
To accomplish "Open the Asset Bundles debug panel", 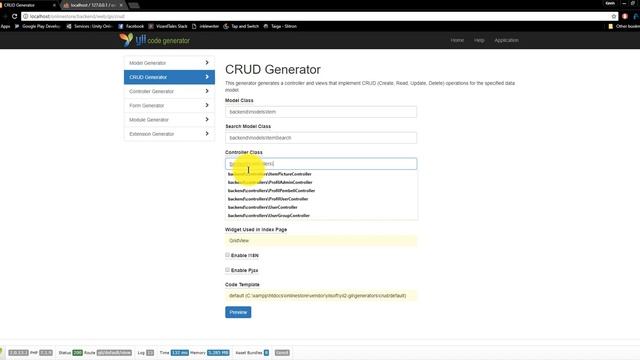I will tap(252, 353).
